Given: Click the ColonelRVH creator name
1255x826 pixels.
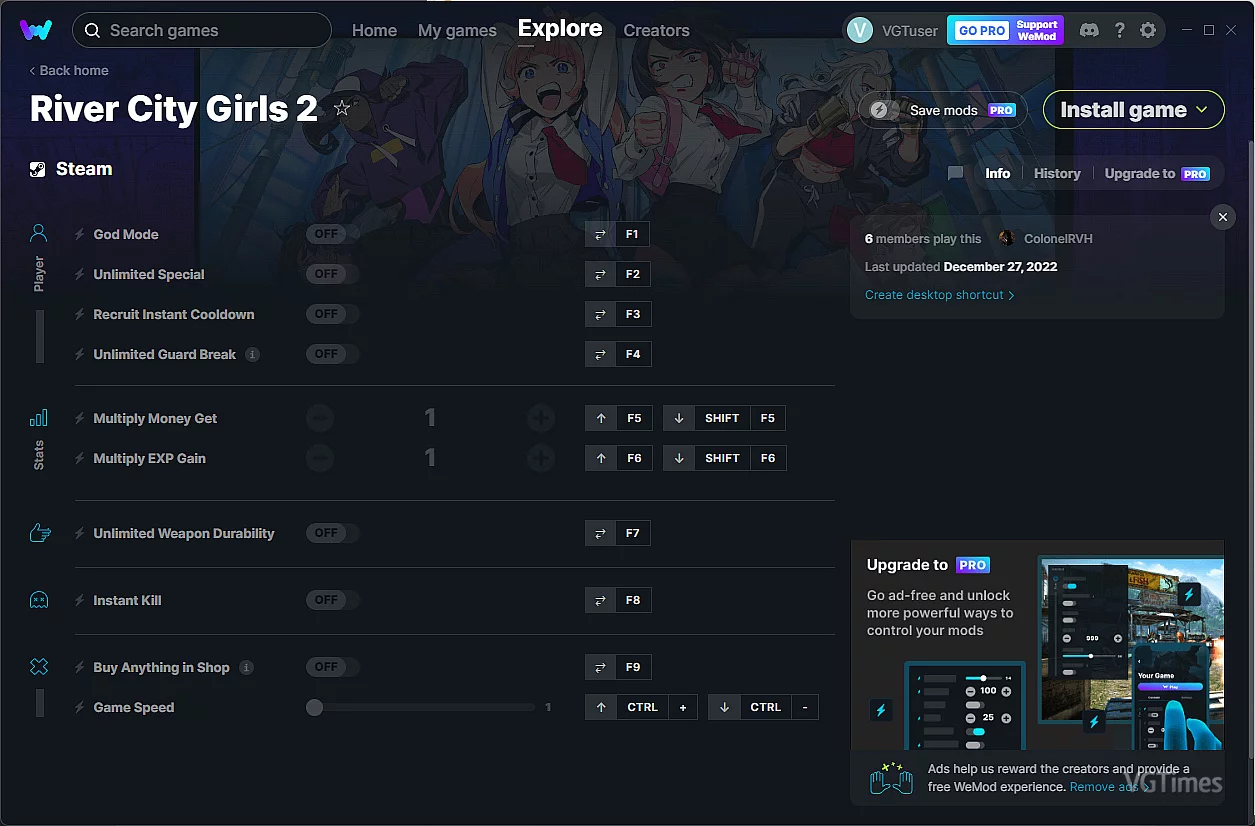Looking at the screenshot, I should (x=1058, y=239).
